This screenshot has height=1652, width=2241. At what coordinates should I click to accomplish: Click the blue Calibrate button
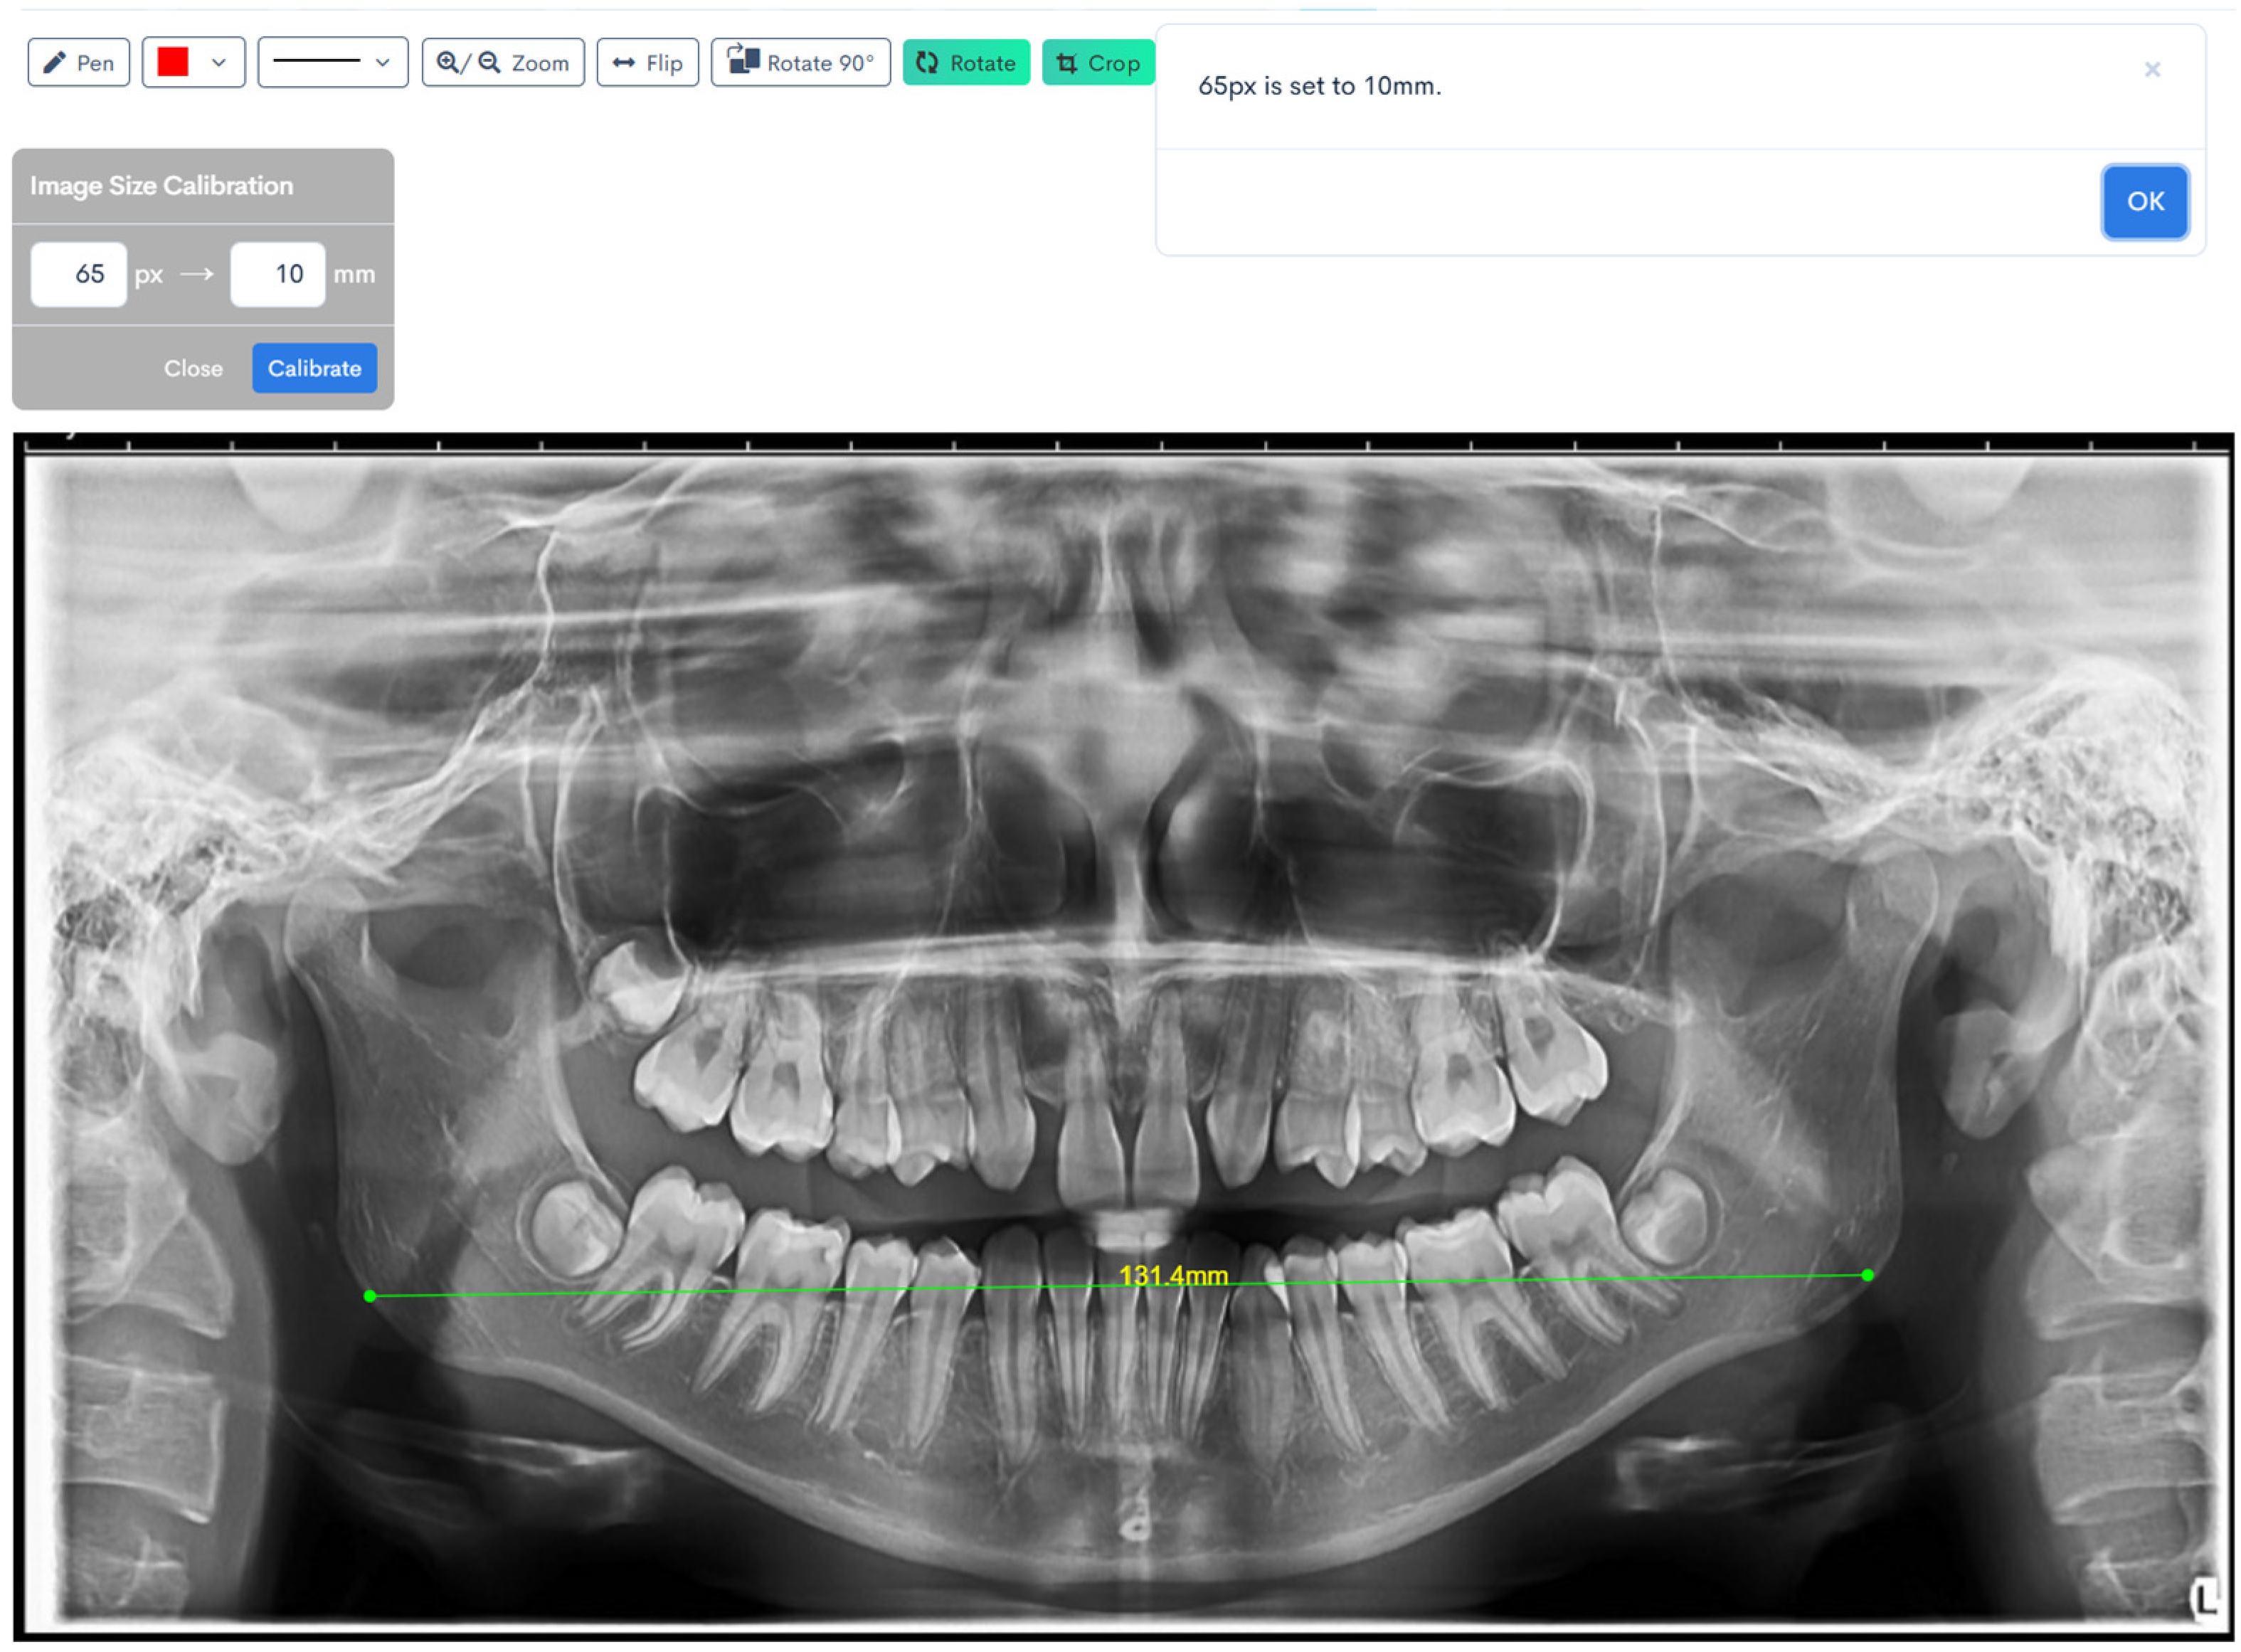point(314,368)
